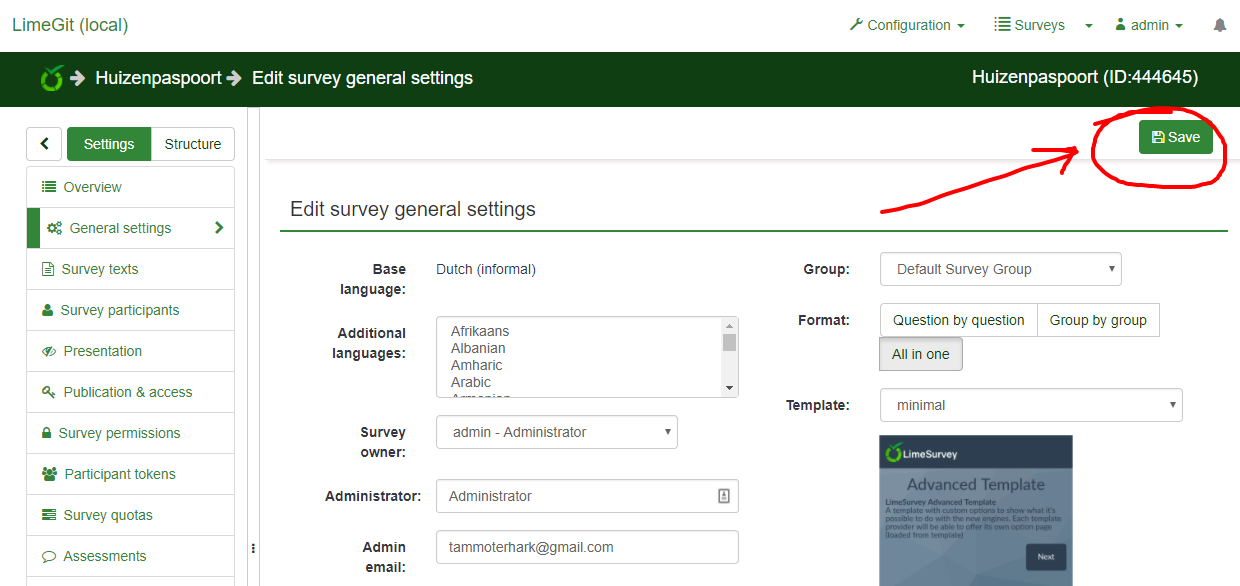
Task: Click the Save button
Action: tap(1175, 137)
